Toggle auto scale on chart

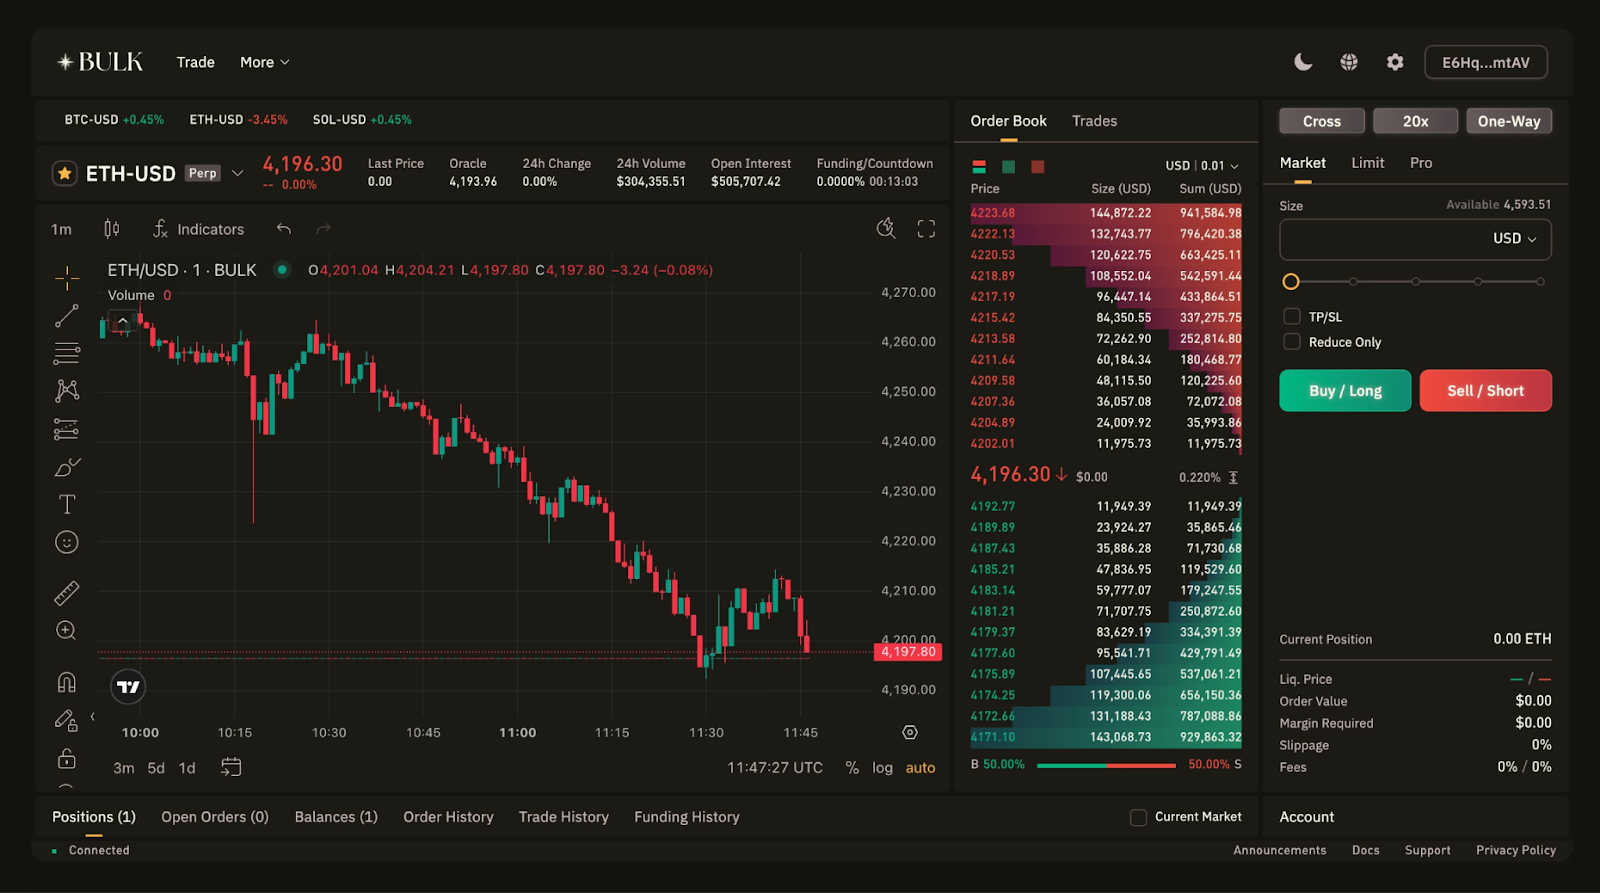920,767
